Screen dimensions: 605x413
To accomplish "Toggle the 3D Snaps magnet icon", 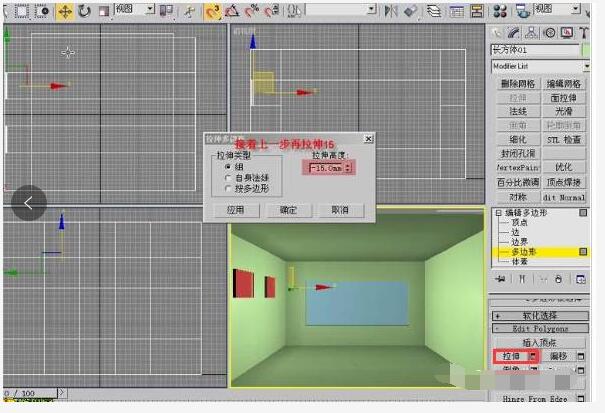I will click(213, 12).
